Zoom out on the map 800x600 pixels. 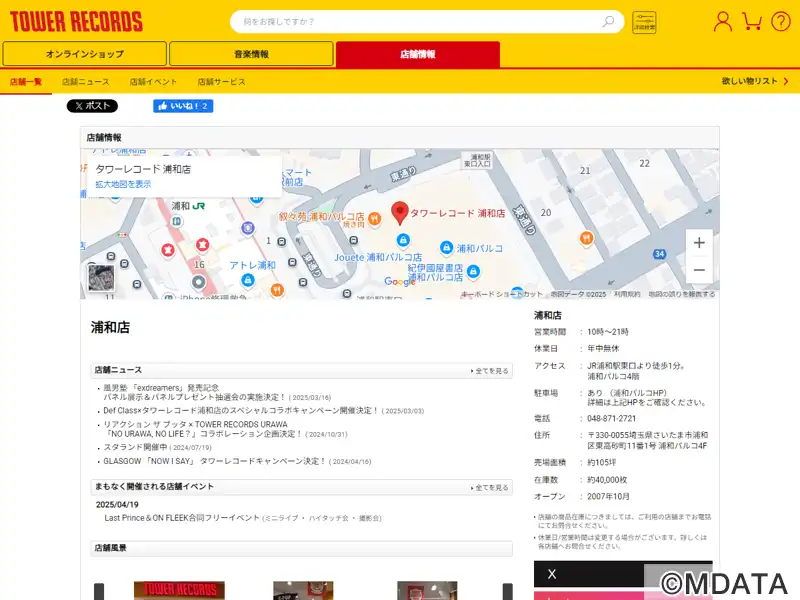pyautogui.click(x=699, y=270)
